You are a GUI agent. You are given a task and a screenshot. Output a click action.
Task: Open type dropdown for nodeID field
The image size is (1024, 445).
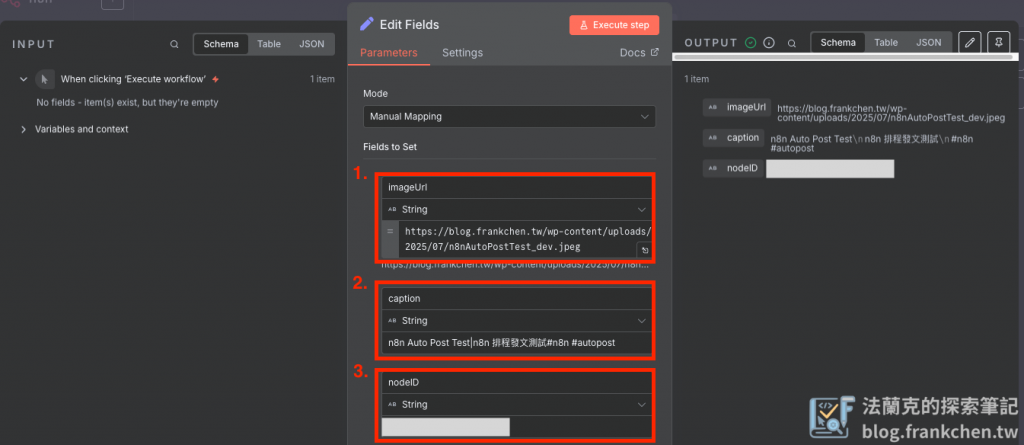point(517,404)
